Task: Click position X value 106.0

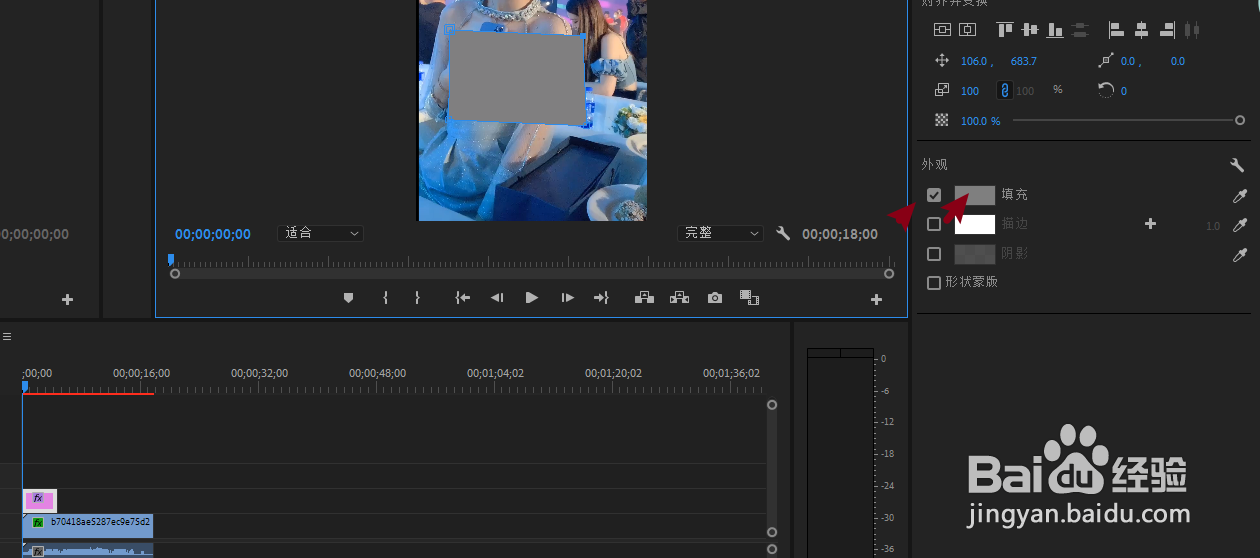Action: coord(974,61)
